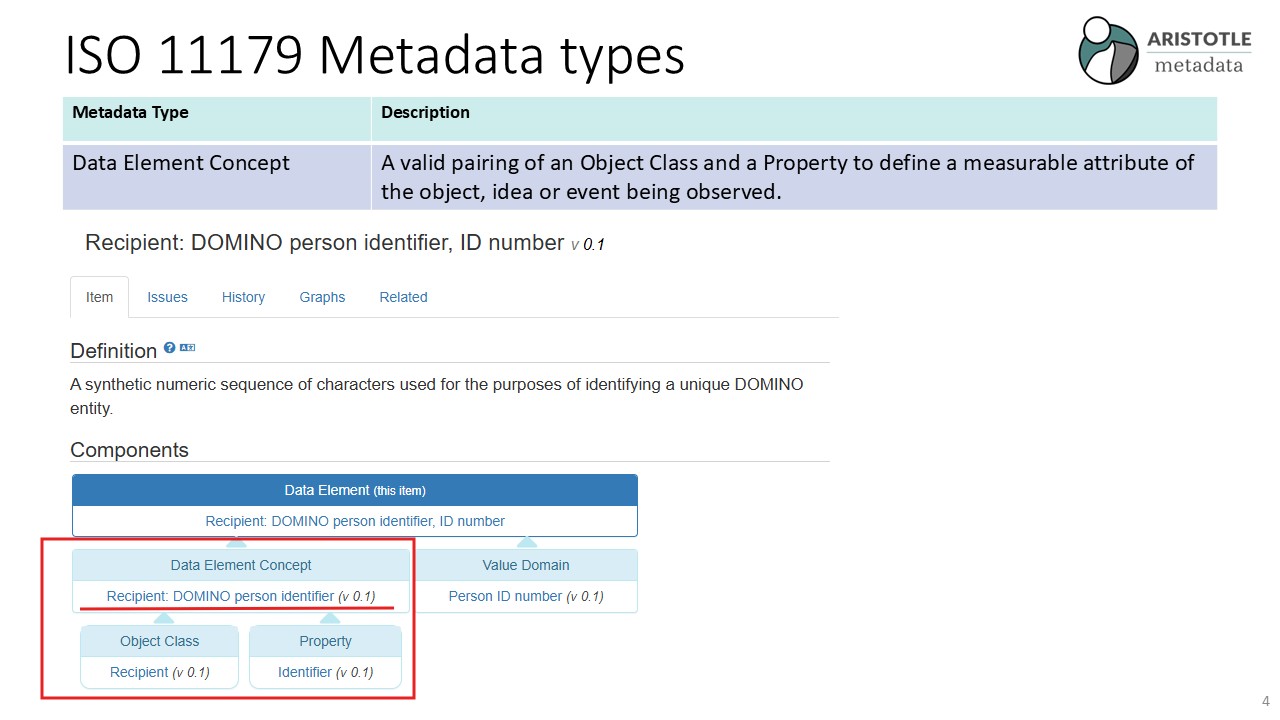
Task: Click the Data Element (this item) header
Action: point(355,490)
